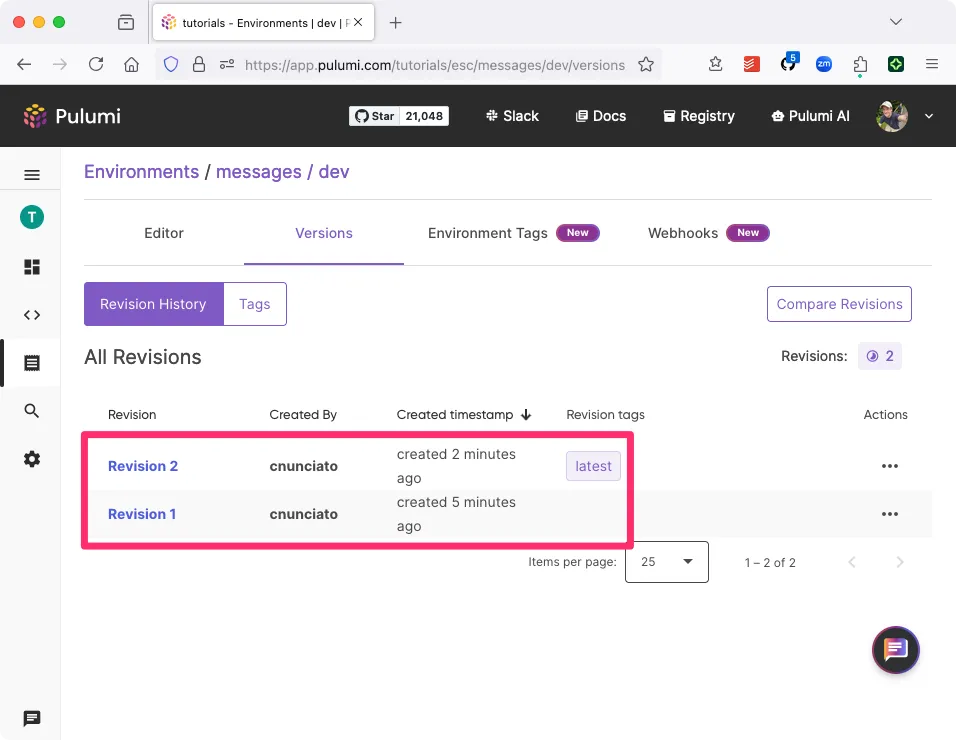This screenshot has height=740, width=956.
Task: Open the hamburger menu in sidebar
Action: click(x=32, y=175)
